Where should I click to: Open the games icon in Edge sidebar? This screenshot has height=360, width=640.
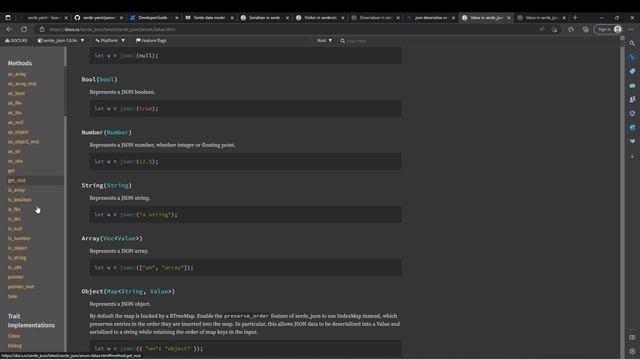(632, 100)
